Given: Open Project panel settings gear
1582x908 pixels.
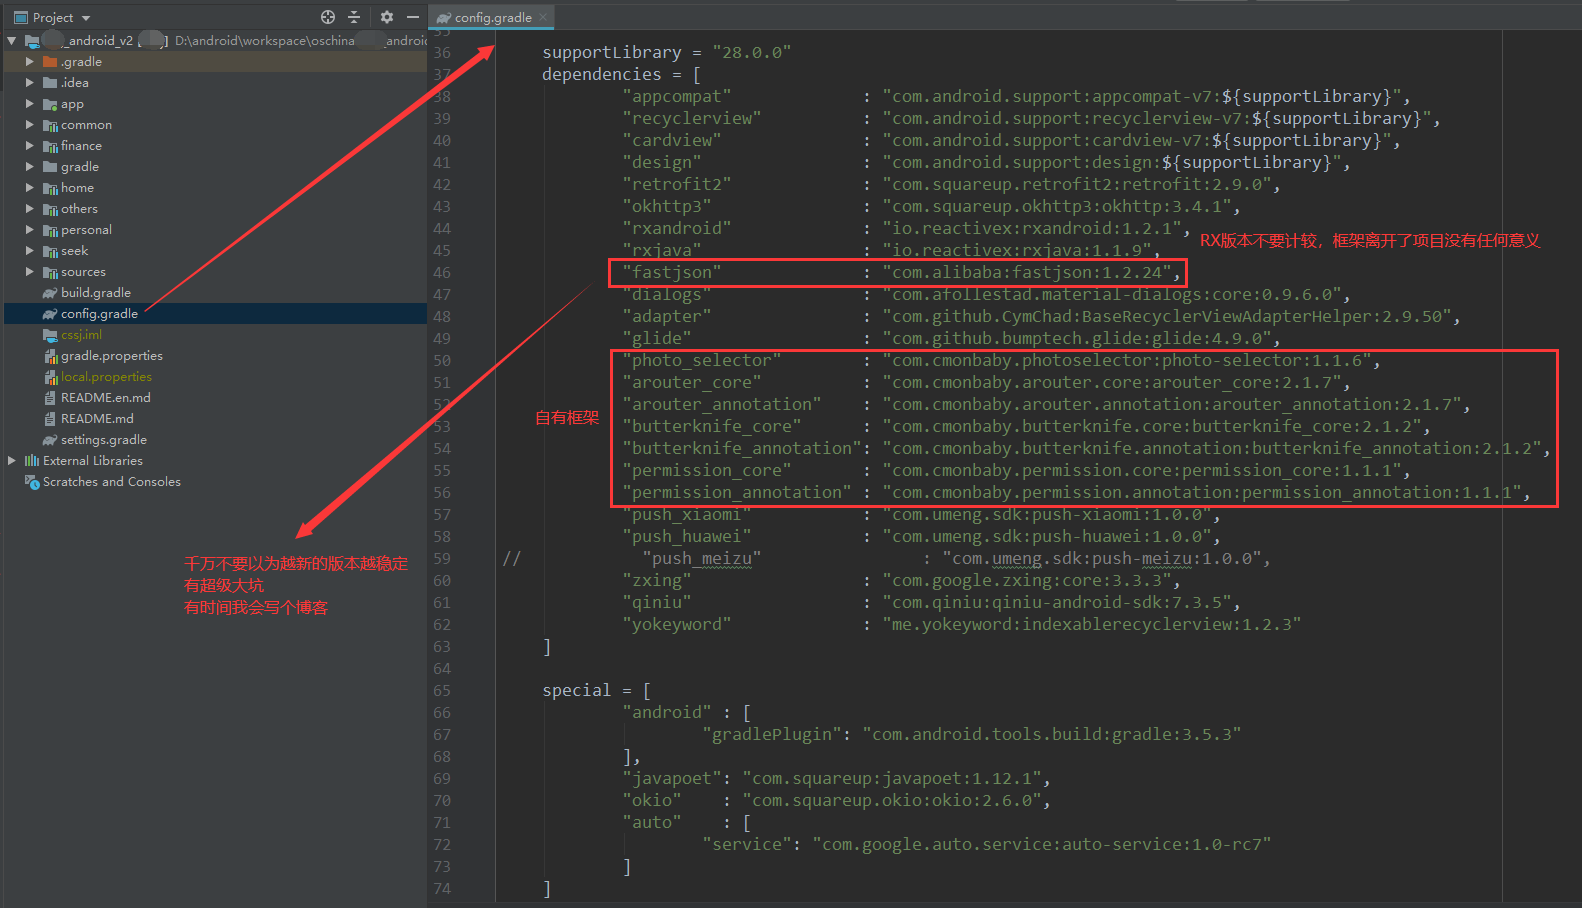Looking at the screenshot, I should coord(387,17).
